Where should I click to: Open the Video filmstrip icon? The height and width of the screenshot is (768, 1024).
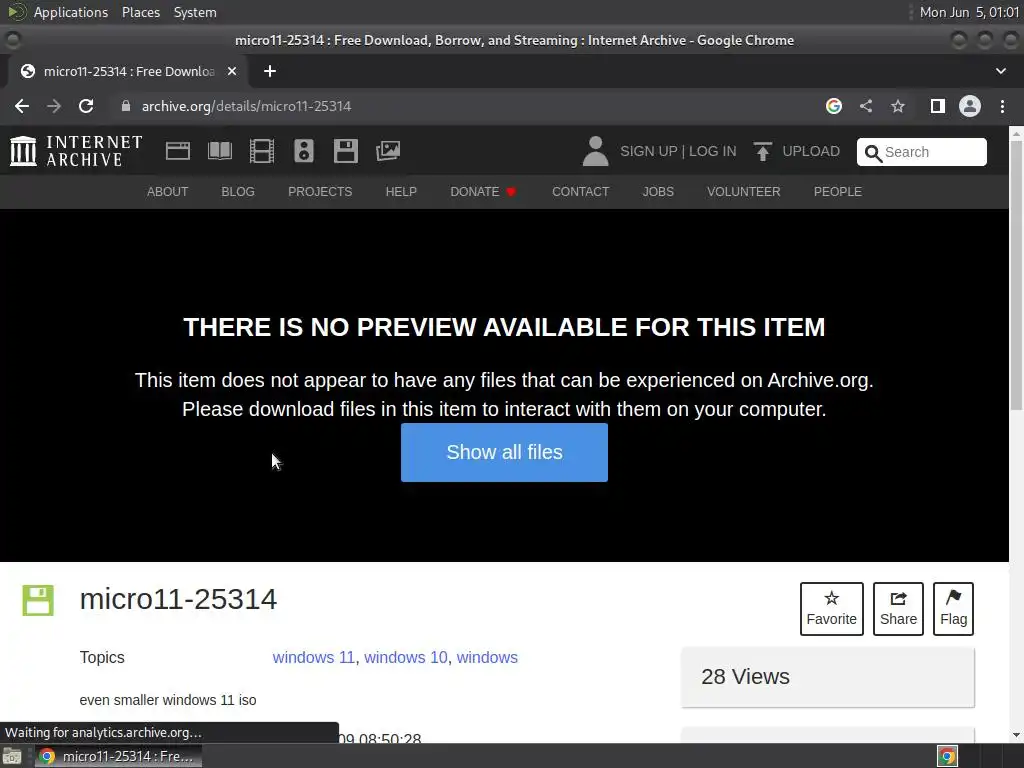click(x=262, y=151)
